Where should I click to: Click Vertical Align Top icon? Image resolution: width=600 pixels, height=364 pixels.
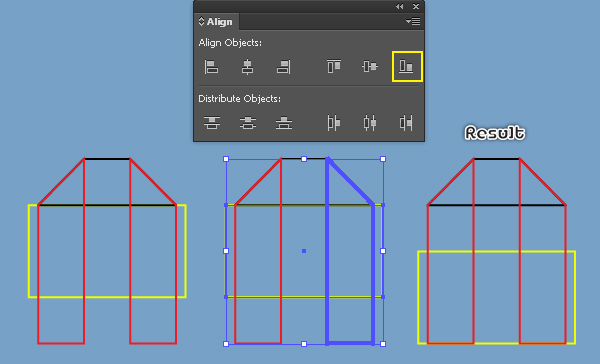pos(334,66)
